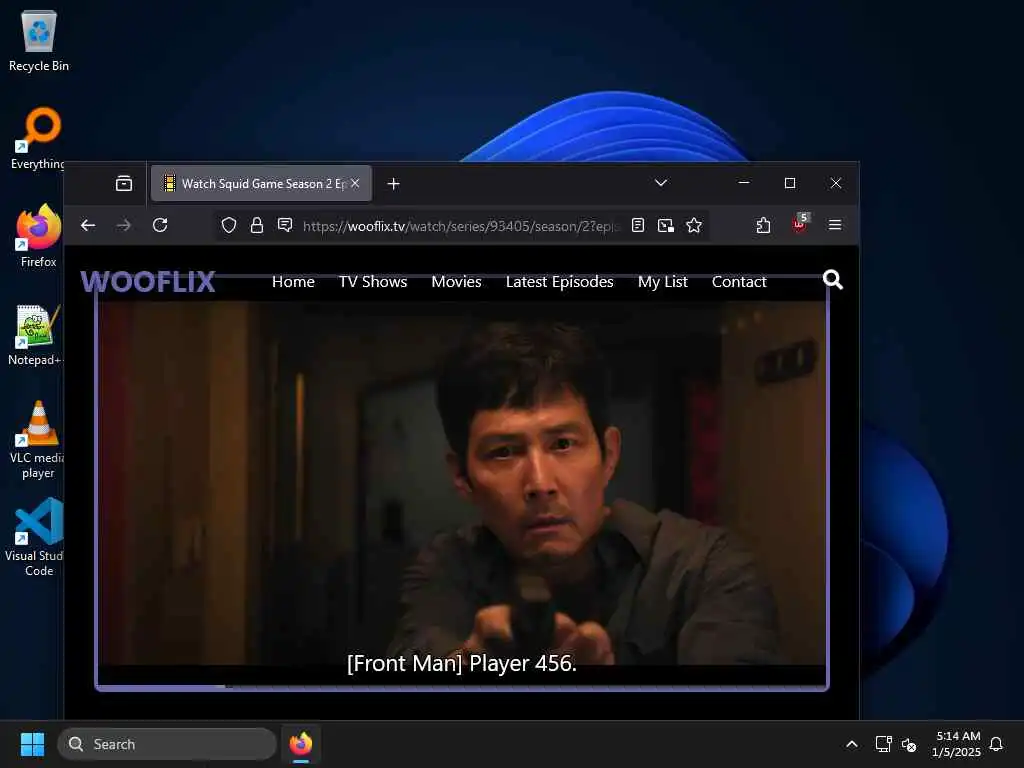Go to Home in Wooflix navigation
1024x768 pixels.
point(293,281)
